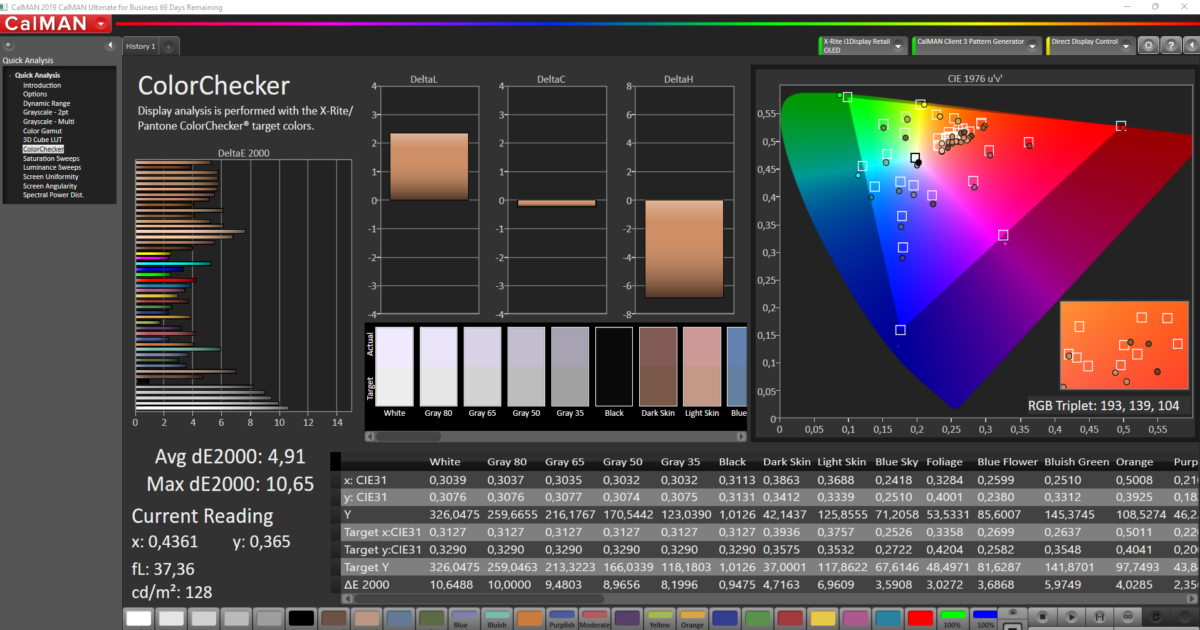Viewport: 1200px width, 630px height.
Task: Open the 3D Cube LUT page
Action: 42,139
